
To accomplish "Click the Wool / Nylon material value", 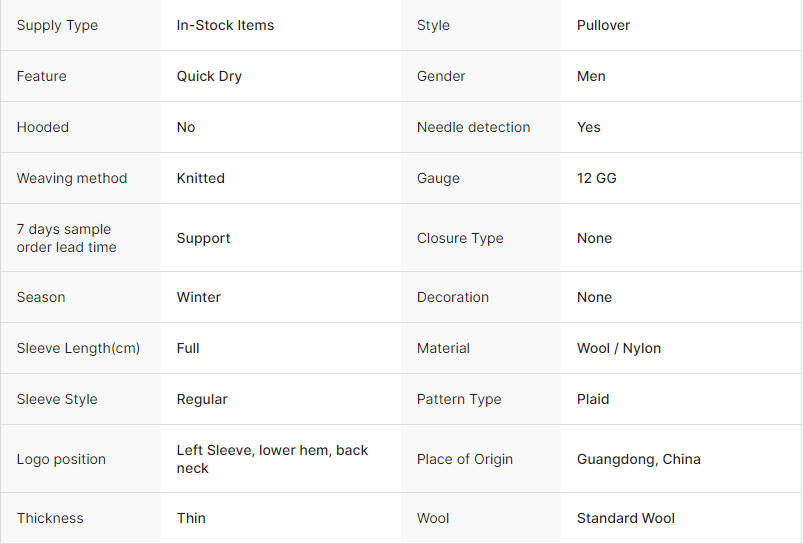I will pos(618,348).
